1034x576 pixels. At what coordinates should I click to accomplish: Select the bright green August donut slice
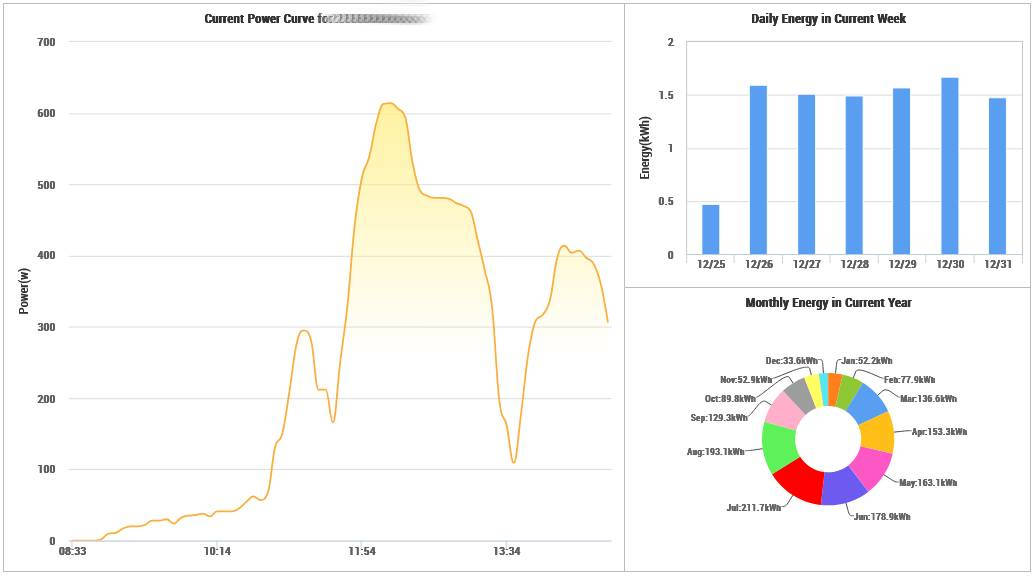click(x=780, y=446)
